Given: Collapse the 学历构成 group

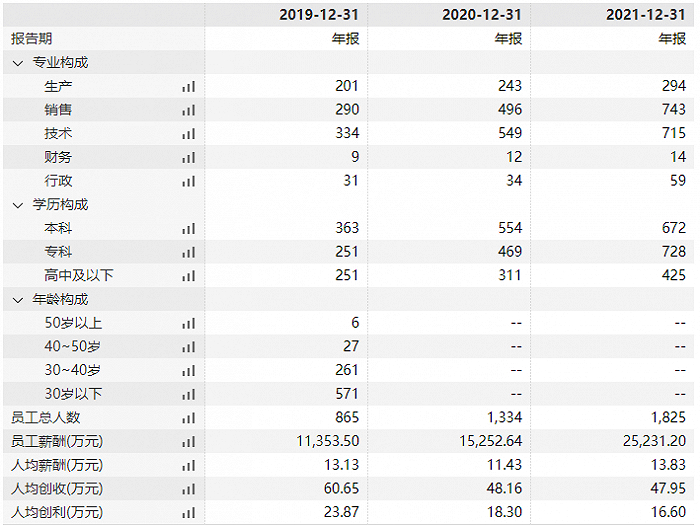Looking at the screenshot, I should [x=17, y=205].
